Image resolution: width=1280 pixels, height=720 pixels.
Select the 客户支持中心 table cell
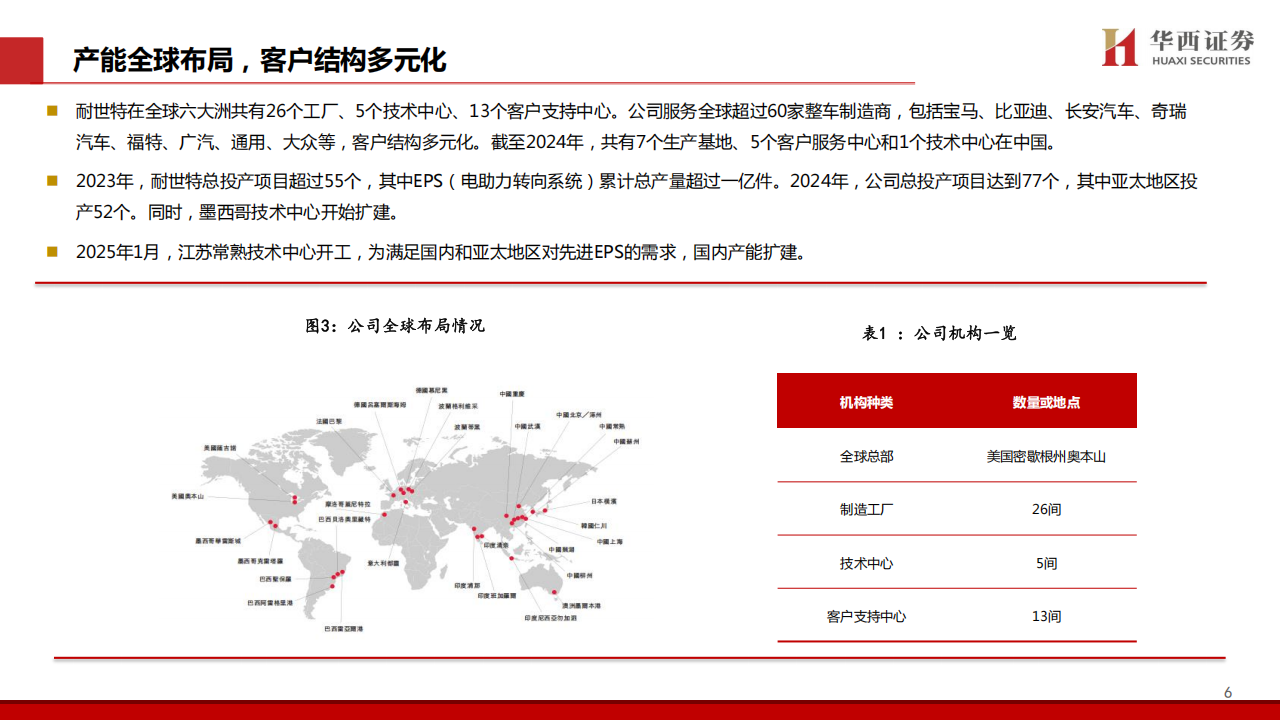(866, 616)
